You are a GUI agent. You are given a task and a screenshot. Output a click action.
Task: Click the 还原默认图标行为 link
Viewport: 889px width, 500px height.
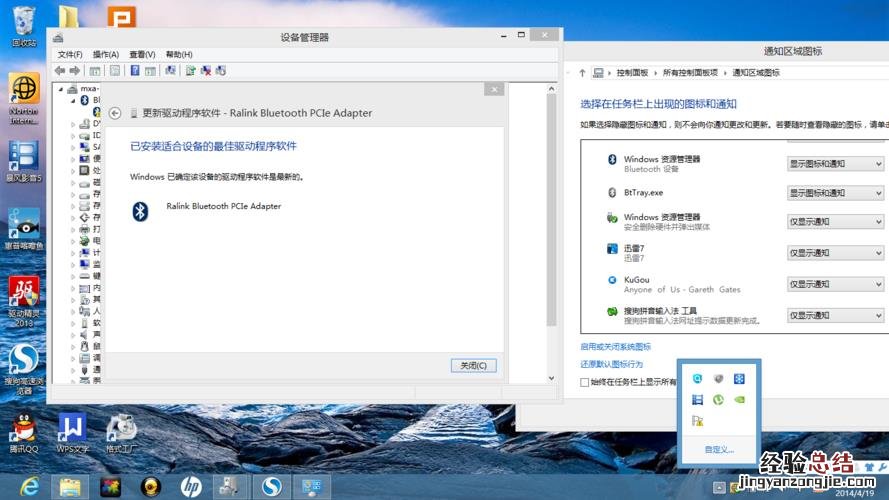[x=612, y=364]
